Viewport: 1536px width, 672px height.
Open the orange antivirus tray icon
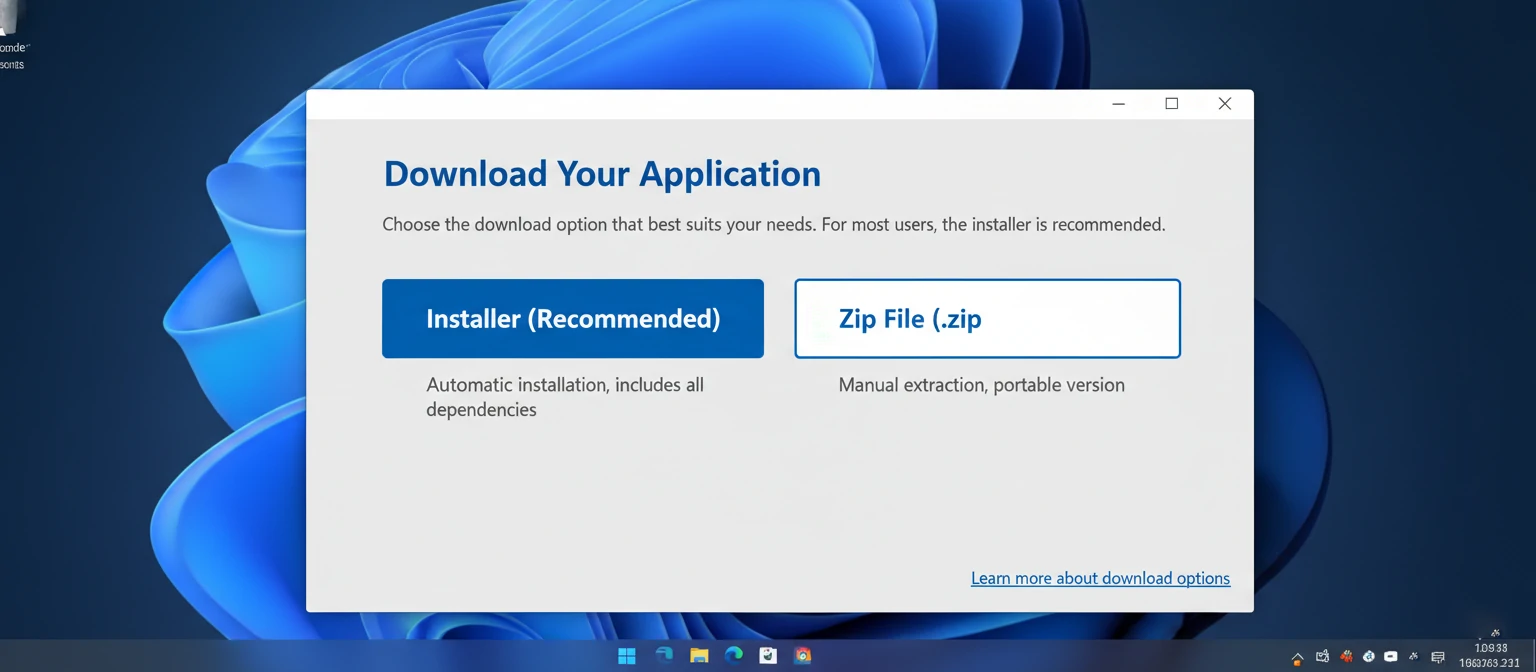[1346, 656]
